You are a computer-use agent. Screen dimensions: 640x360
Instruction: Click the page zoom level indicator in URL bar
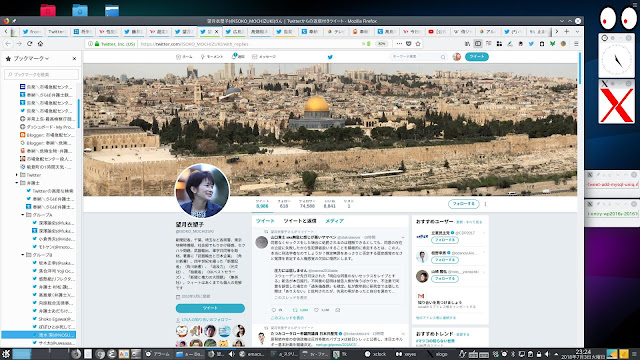point(381,44)
